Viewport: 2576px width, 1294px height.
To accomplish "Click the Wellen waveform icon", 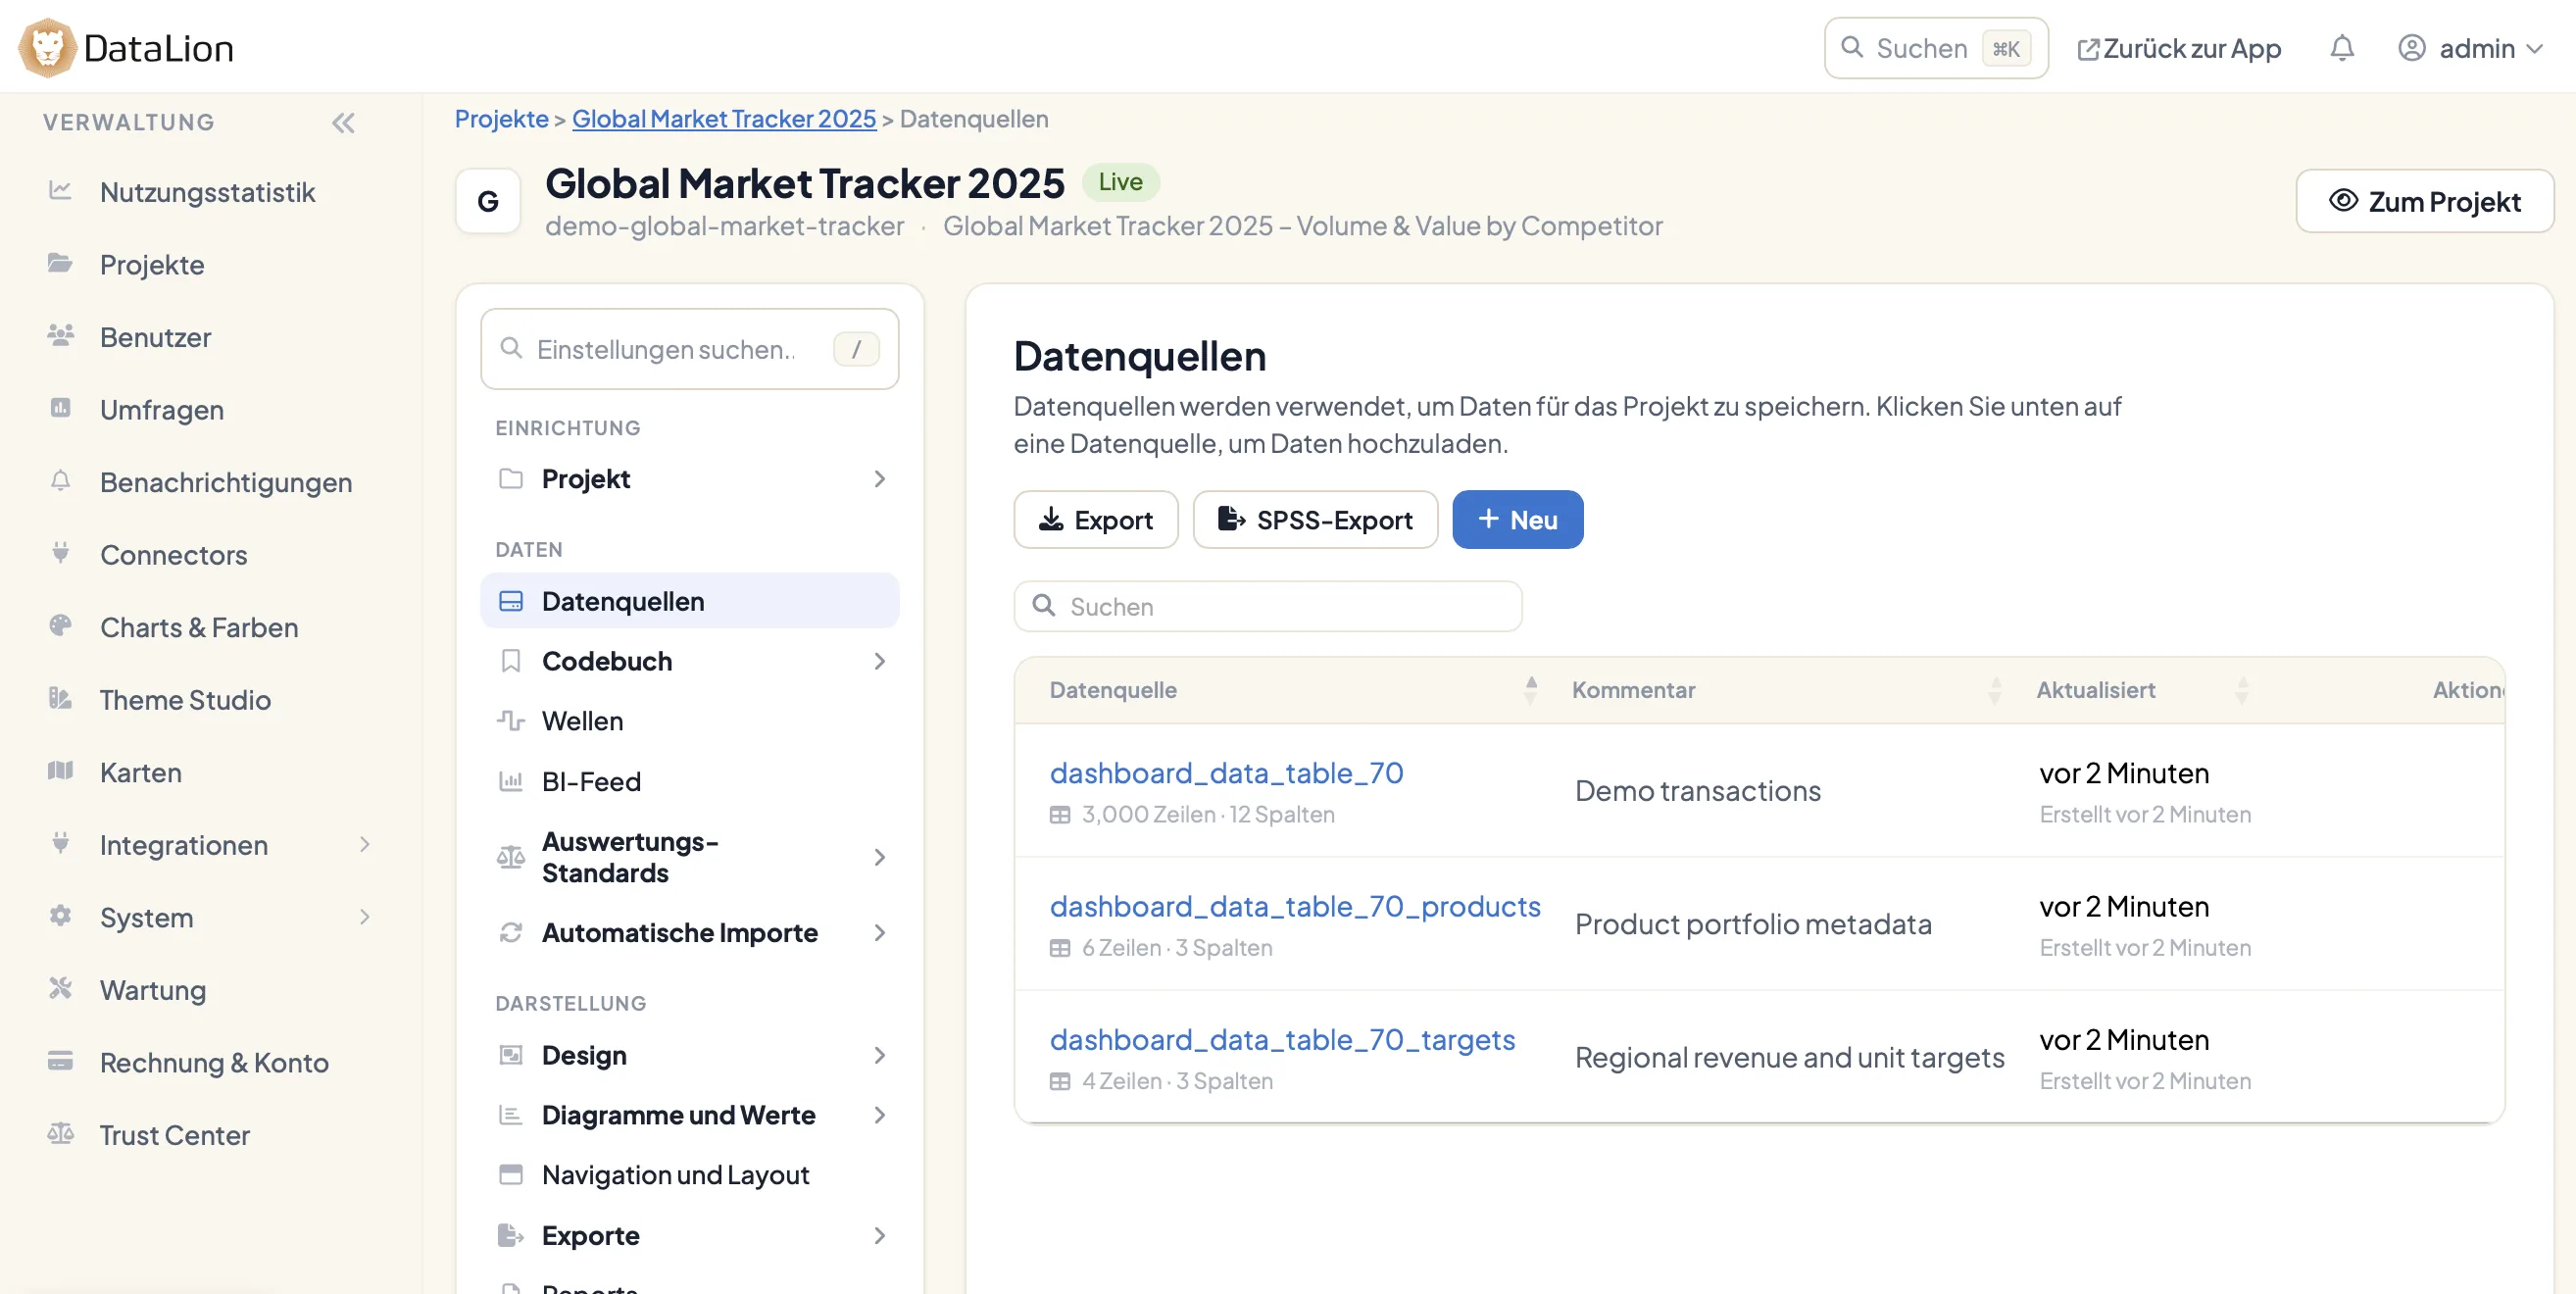I will (511, 721).
